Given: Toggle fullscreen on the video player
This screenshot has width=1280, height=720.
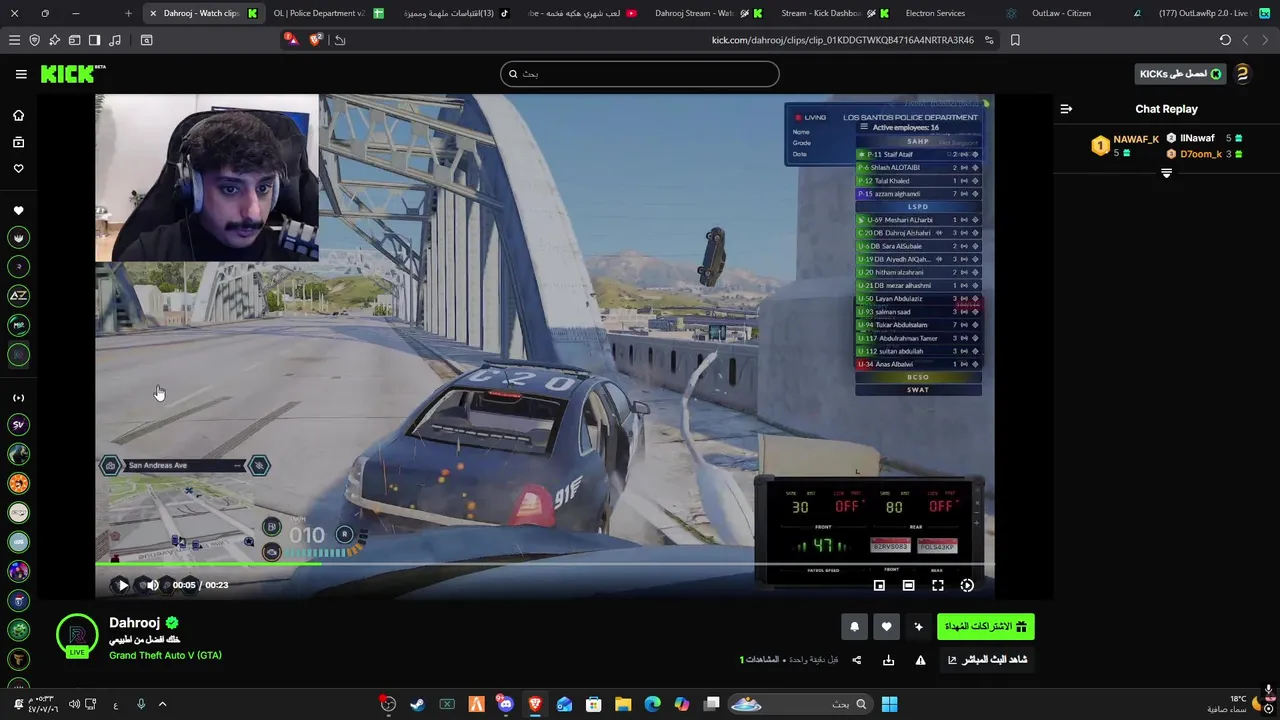Looking at the screenshot, I should tap(938, 585).
